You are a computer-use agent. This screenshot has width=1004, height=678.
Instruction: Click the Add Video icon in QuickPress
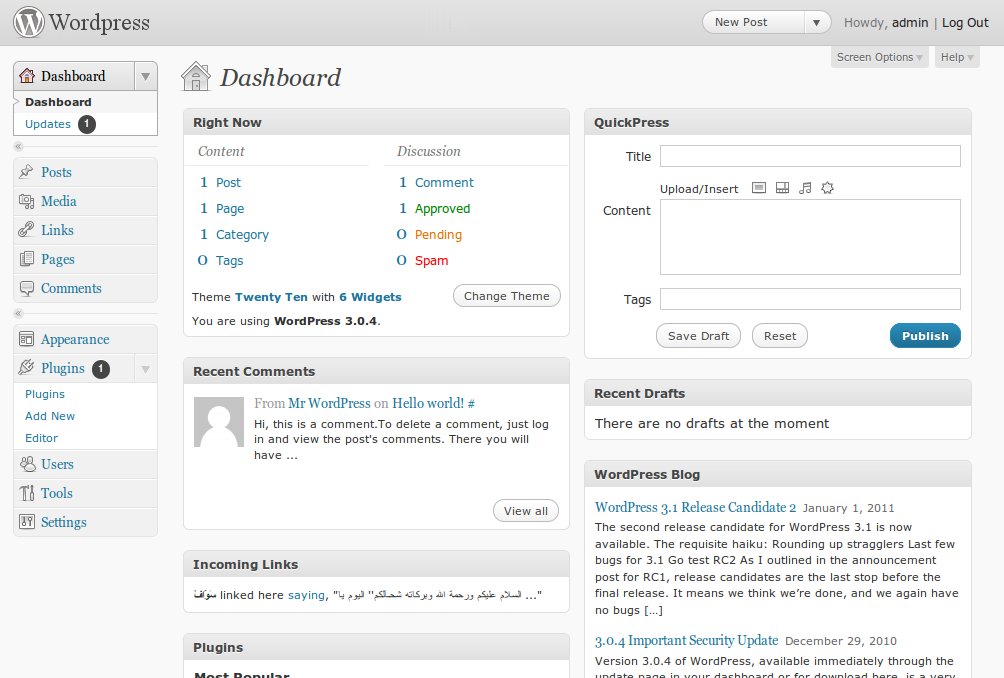pyautogui.click(x=782, y=188)
